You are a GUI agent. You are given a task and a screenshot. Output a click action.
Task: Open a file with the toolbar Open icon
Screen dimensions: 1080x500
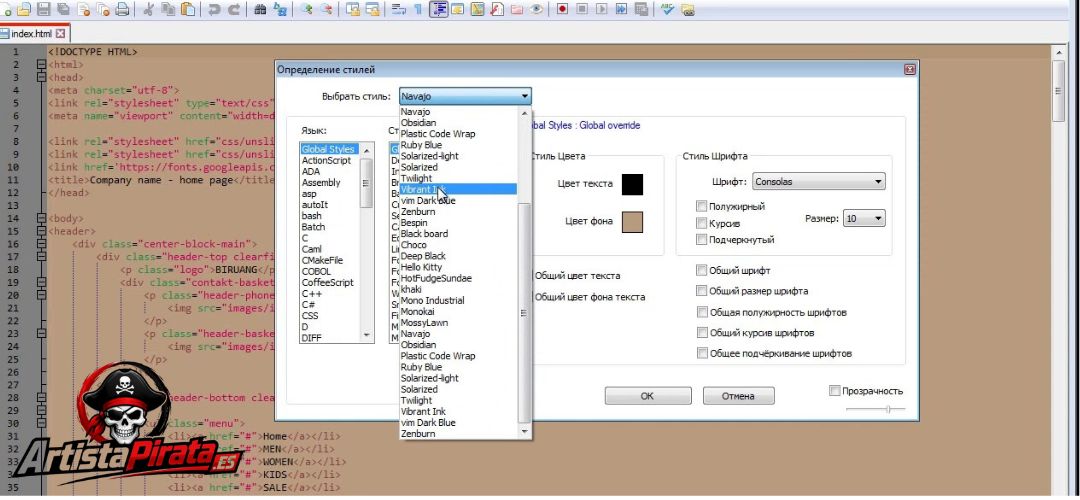pyautogui.click(x=23, y=10)
